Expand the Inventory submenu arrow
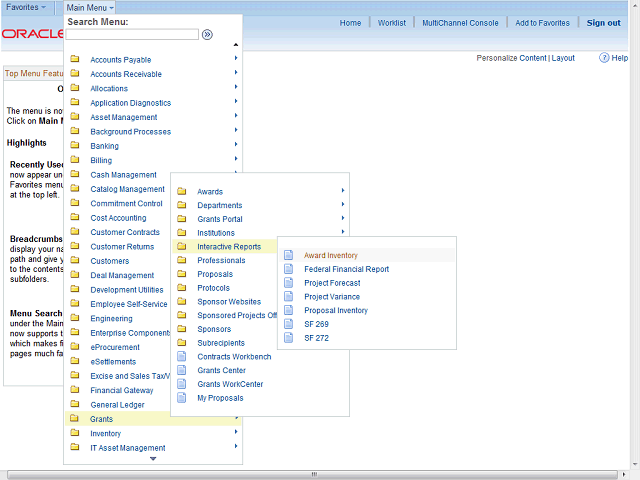 click(236, 432)
